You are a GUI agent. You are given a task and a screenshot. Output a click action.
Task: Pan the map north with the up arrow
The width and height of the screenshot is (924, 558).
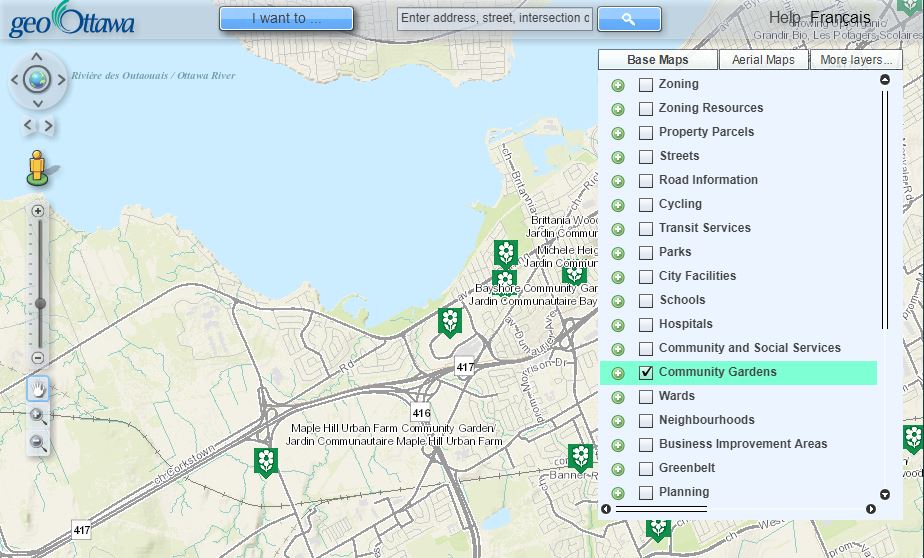tap(37, 57)
